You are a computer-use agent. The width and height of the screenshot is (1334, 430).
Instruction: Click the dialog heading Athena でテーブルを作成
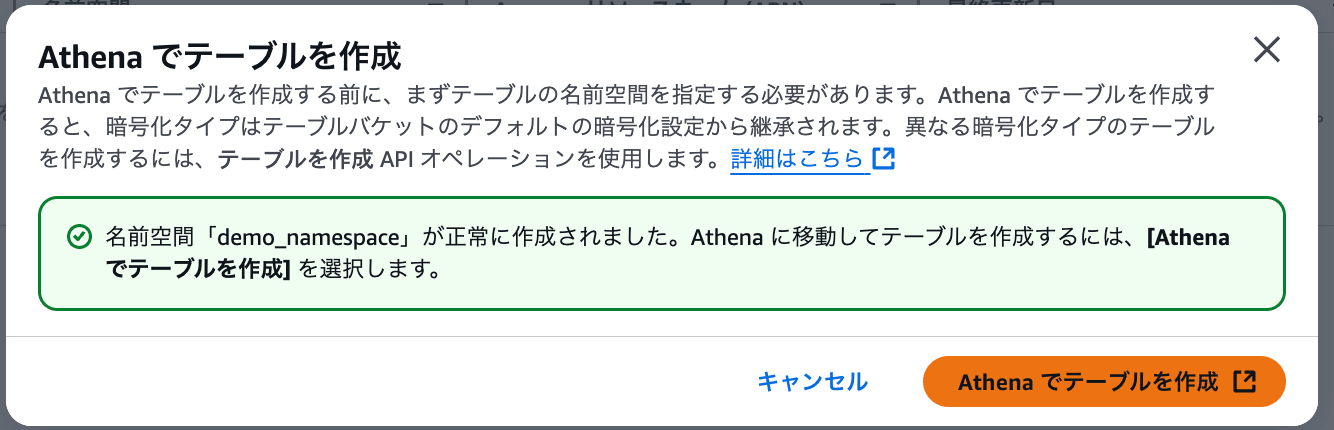pos(220,56)
